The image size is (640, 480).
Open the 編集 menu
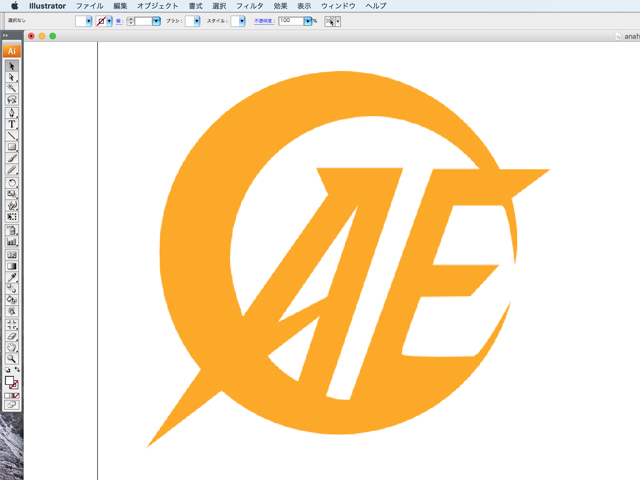[120, 6]
